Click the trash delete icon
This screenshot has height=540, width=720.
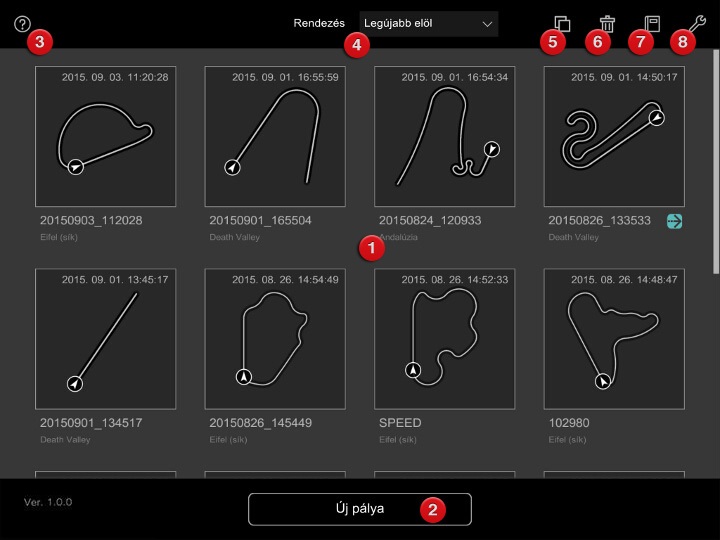(607, 23)
